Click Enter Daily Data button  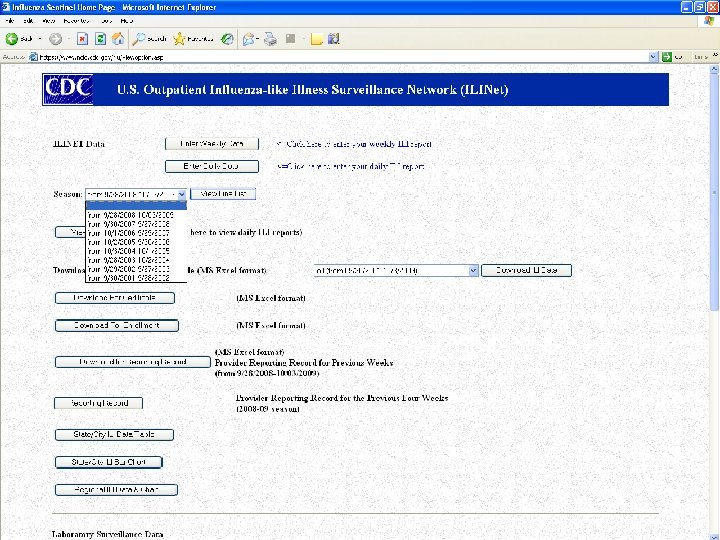coord(212,166)
